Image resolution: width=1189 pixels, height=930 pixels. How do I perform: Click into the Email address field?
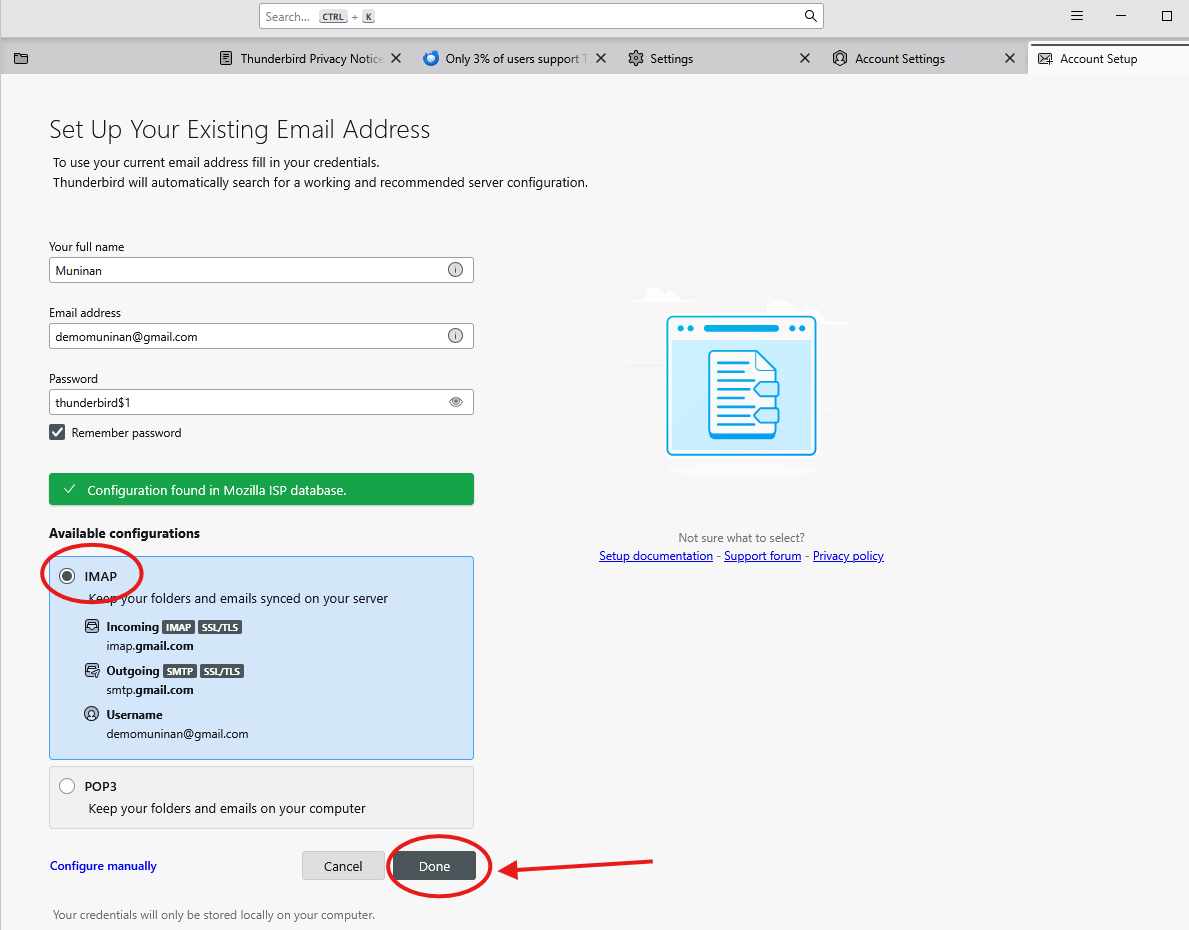pyautogui.click(x=262, y=336)
